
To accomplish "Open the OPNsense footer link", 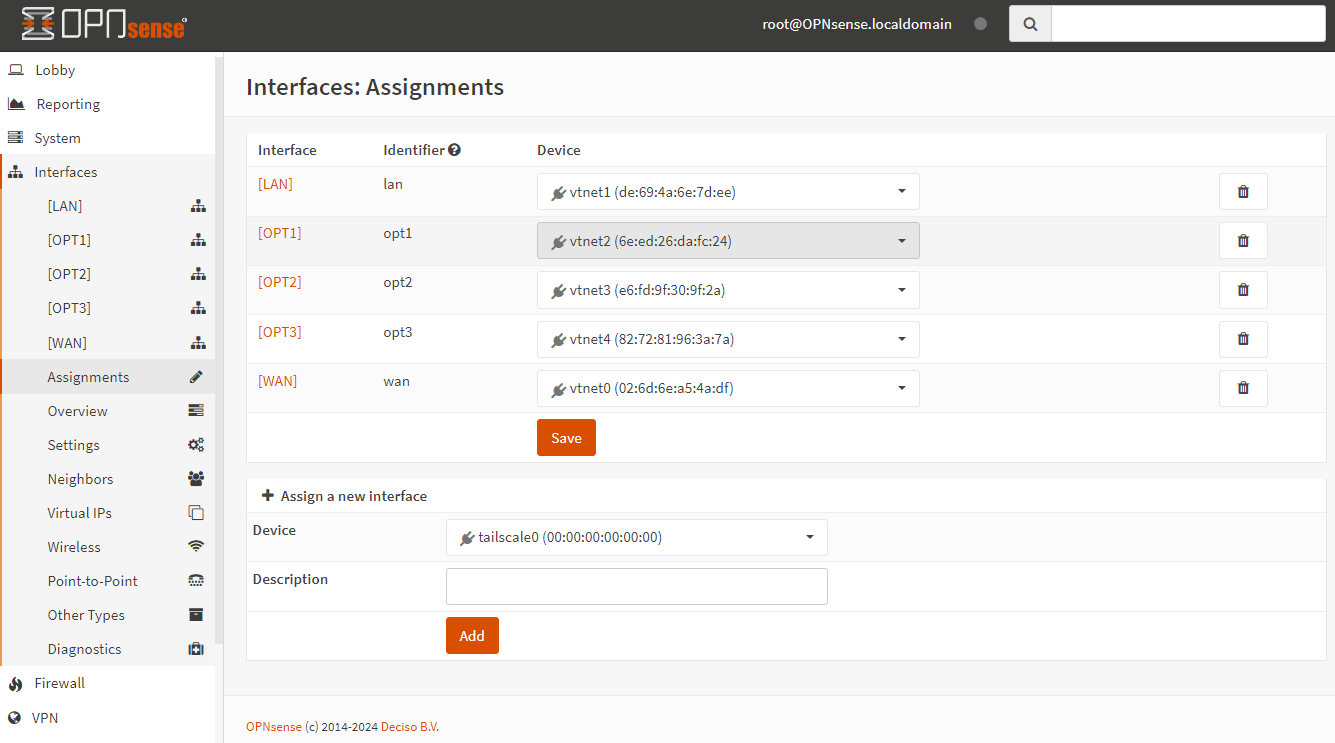I will click(x=274, y=727).
